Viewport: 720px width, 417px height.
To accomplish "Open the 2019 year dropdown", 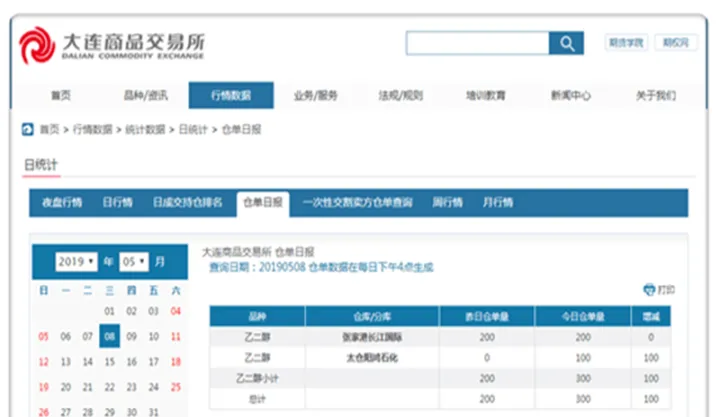I will 76,262.
